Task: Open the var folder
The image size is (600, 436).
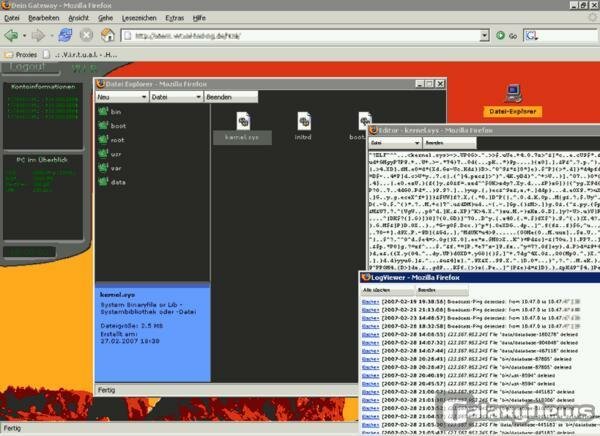Action: 110,168
